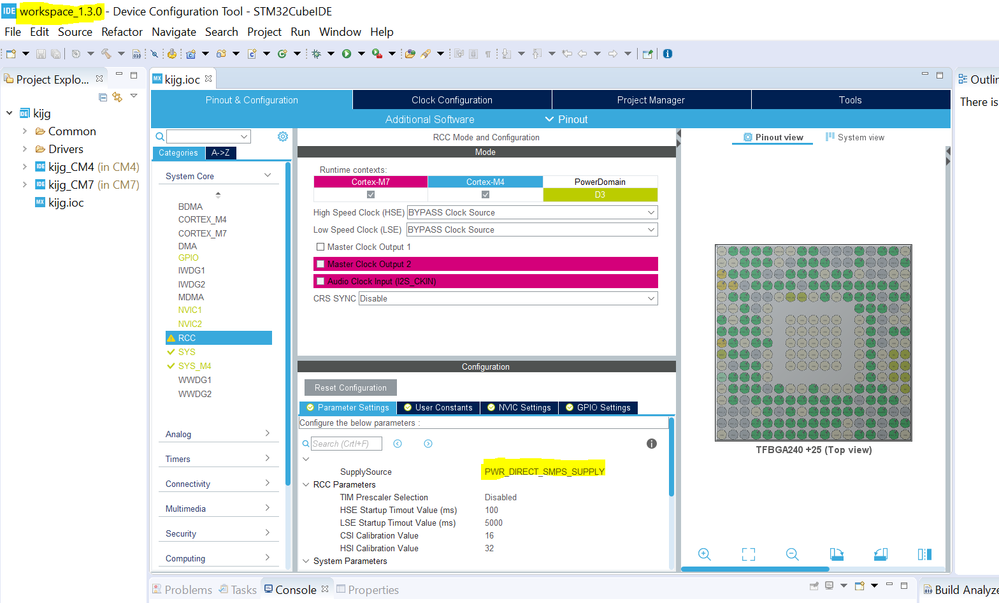Click the pin console icon
999x603 pixels.
814,585
